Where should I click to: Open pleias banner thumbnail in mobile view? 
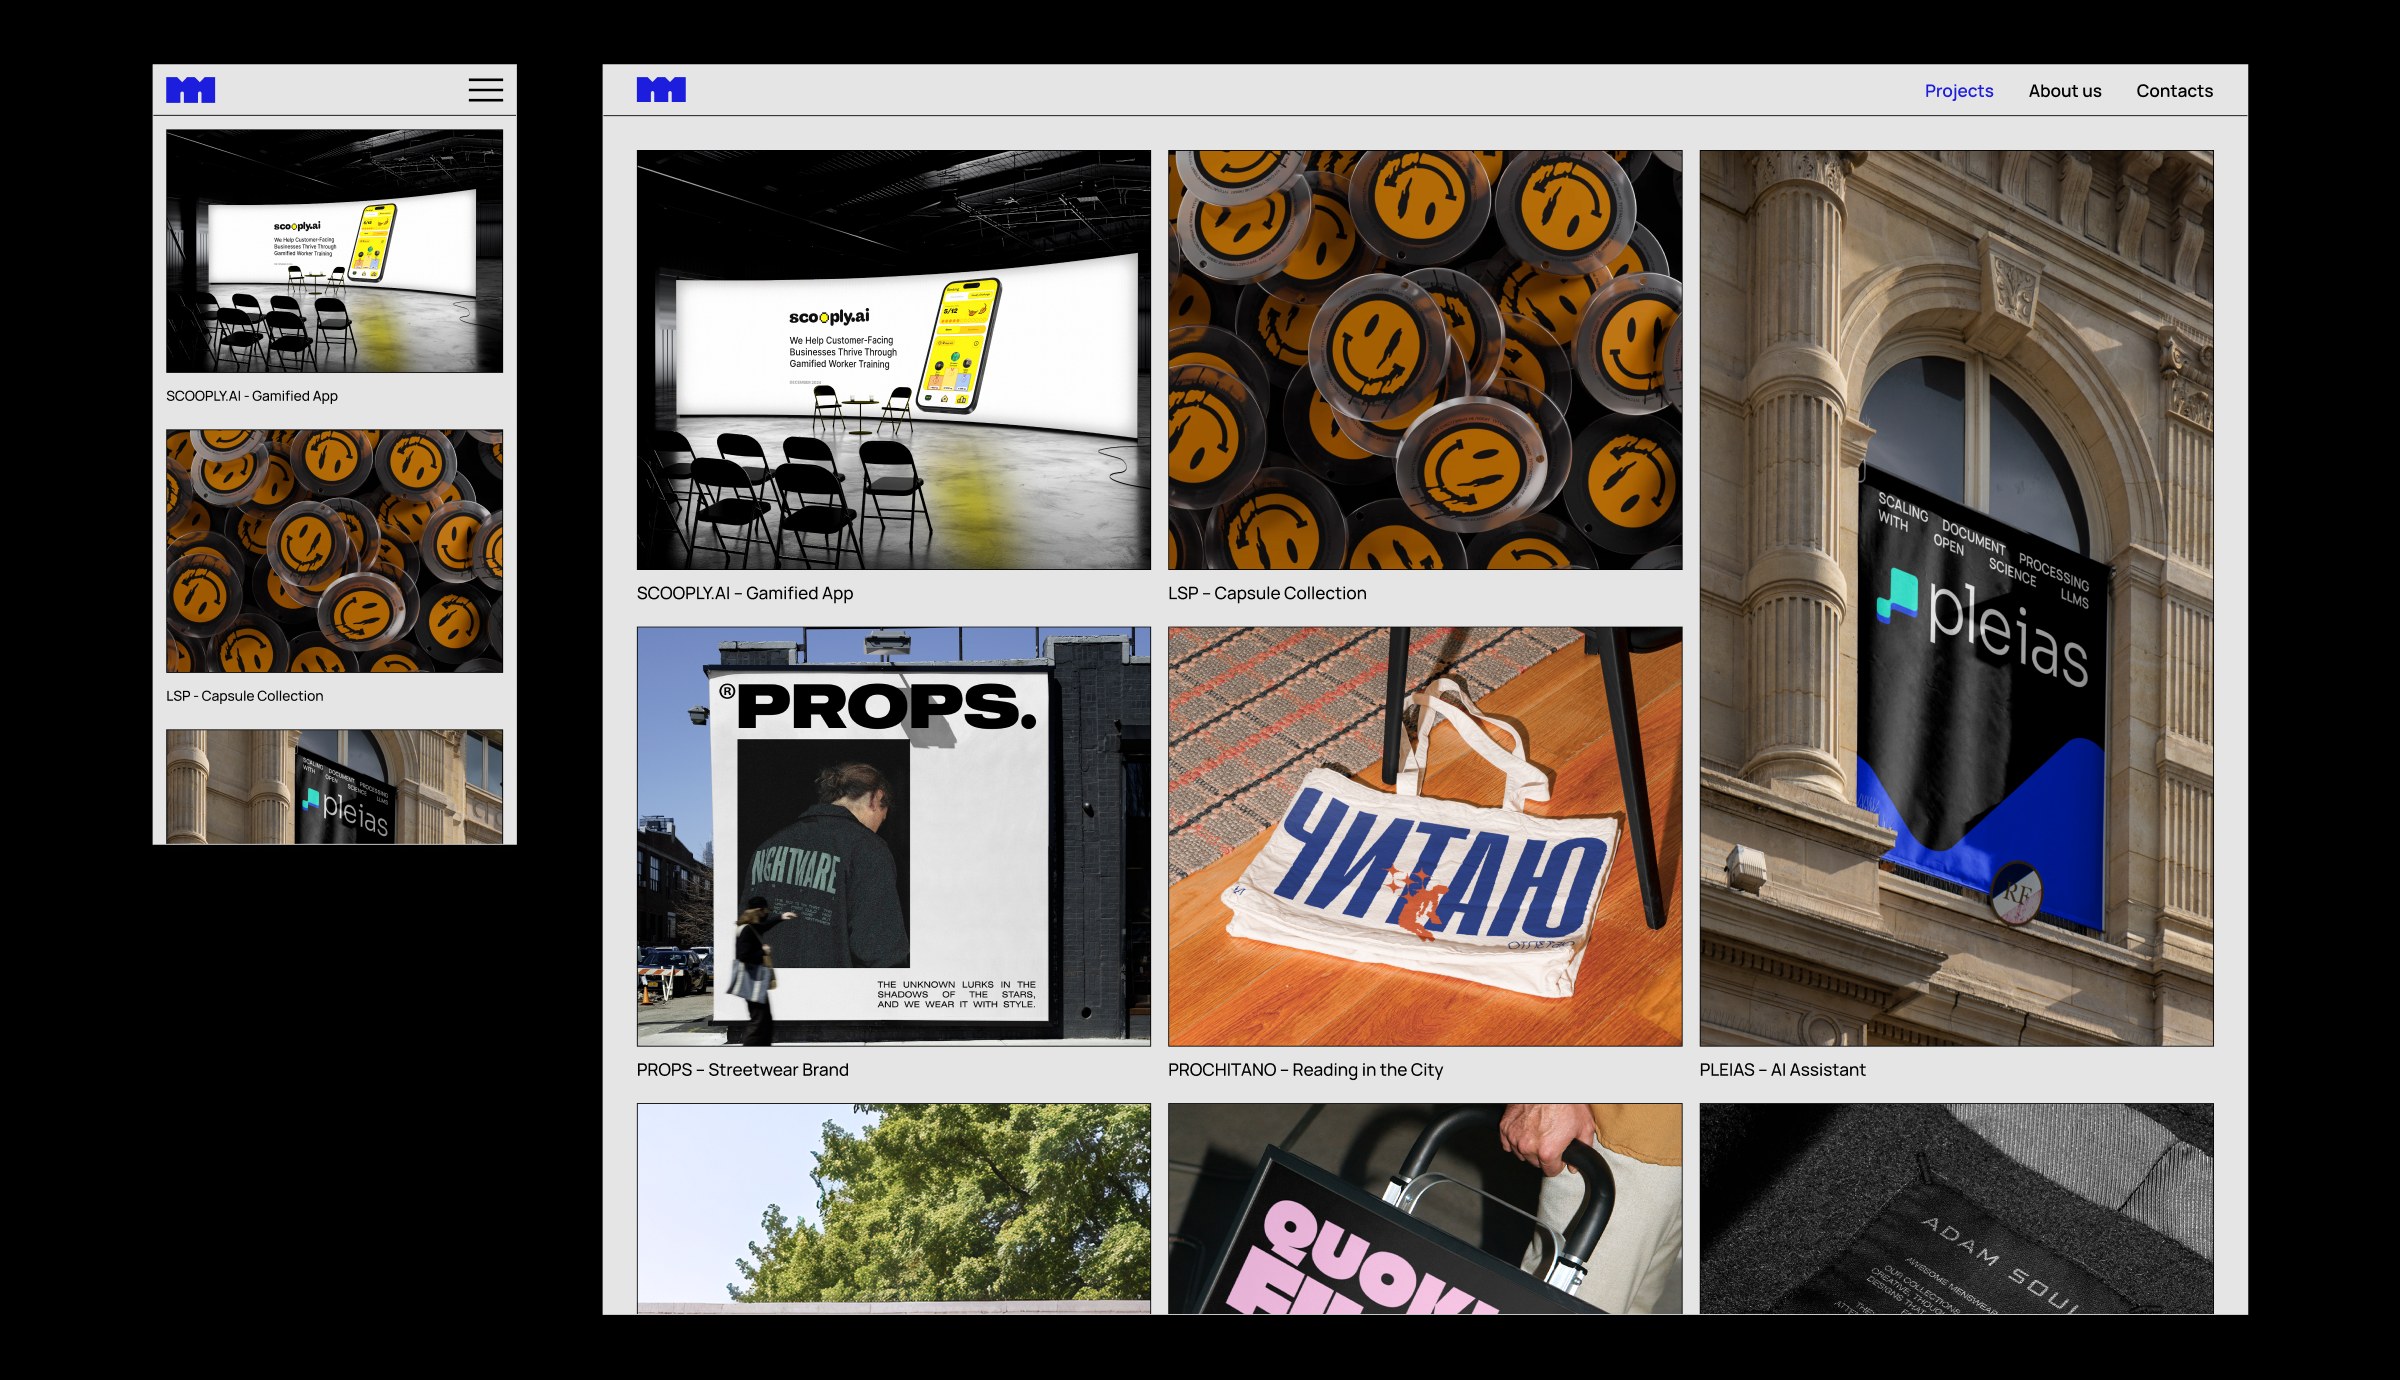(334, 787)
